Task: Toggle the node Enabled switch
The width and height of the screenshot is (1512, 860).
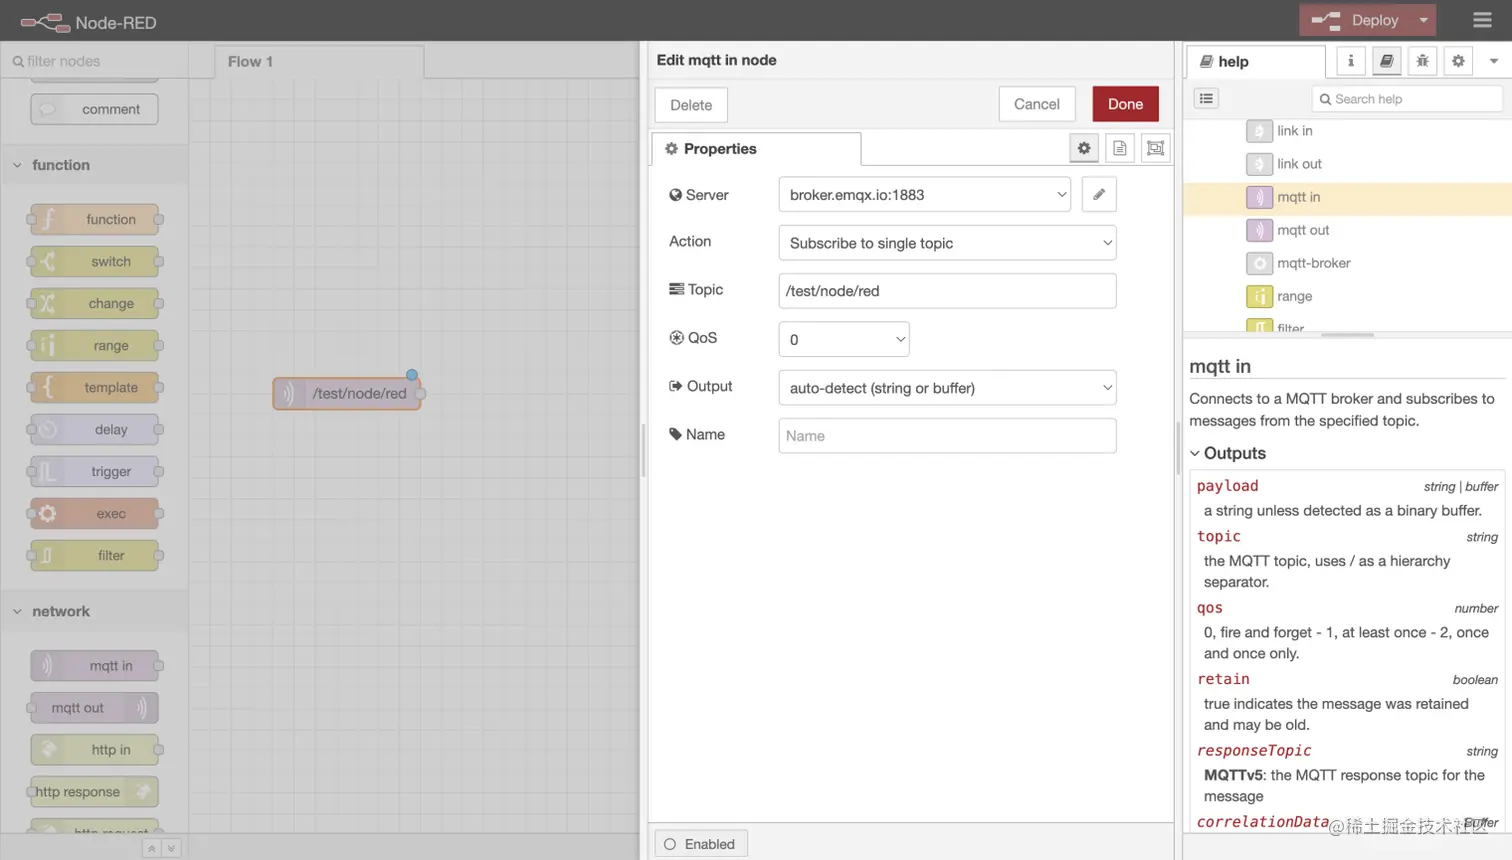Action: [x=699, y=843]
